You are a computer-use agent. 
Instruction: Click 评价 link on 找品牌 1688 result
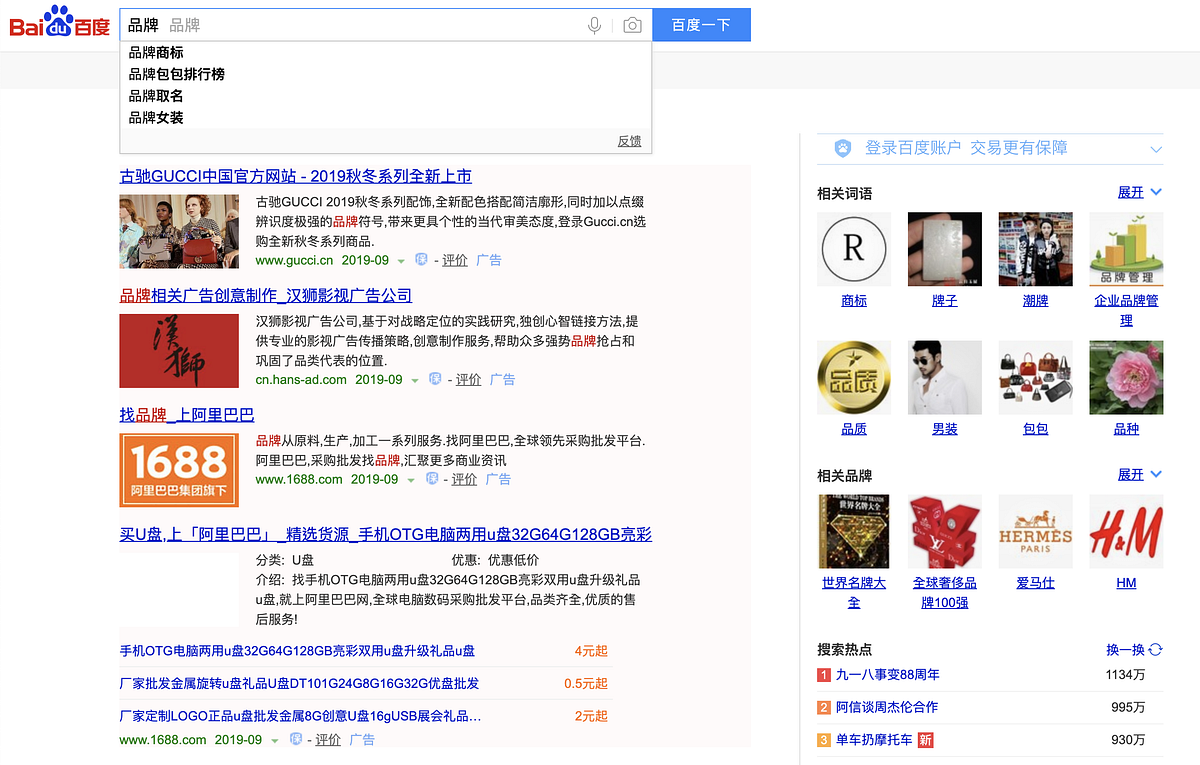coord(464,479)
